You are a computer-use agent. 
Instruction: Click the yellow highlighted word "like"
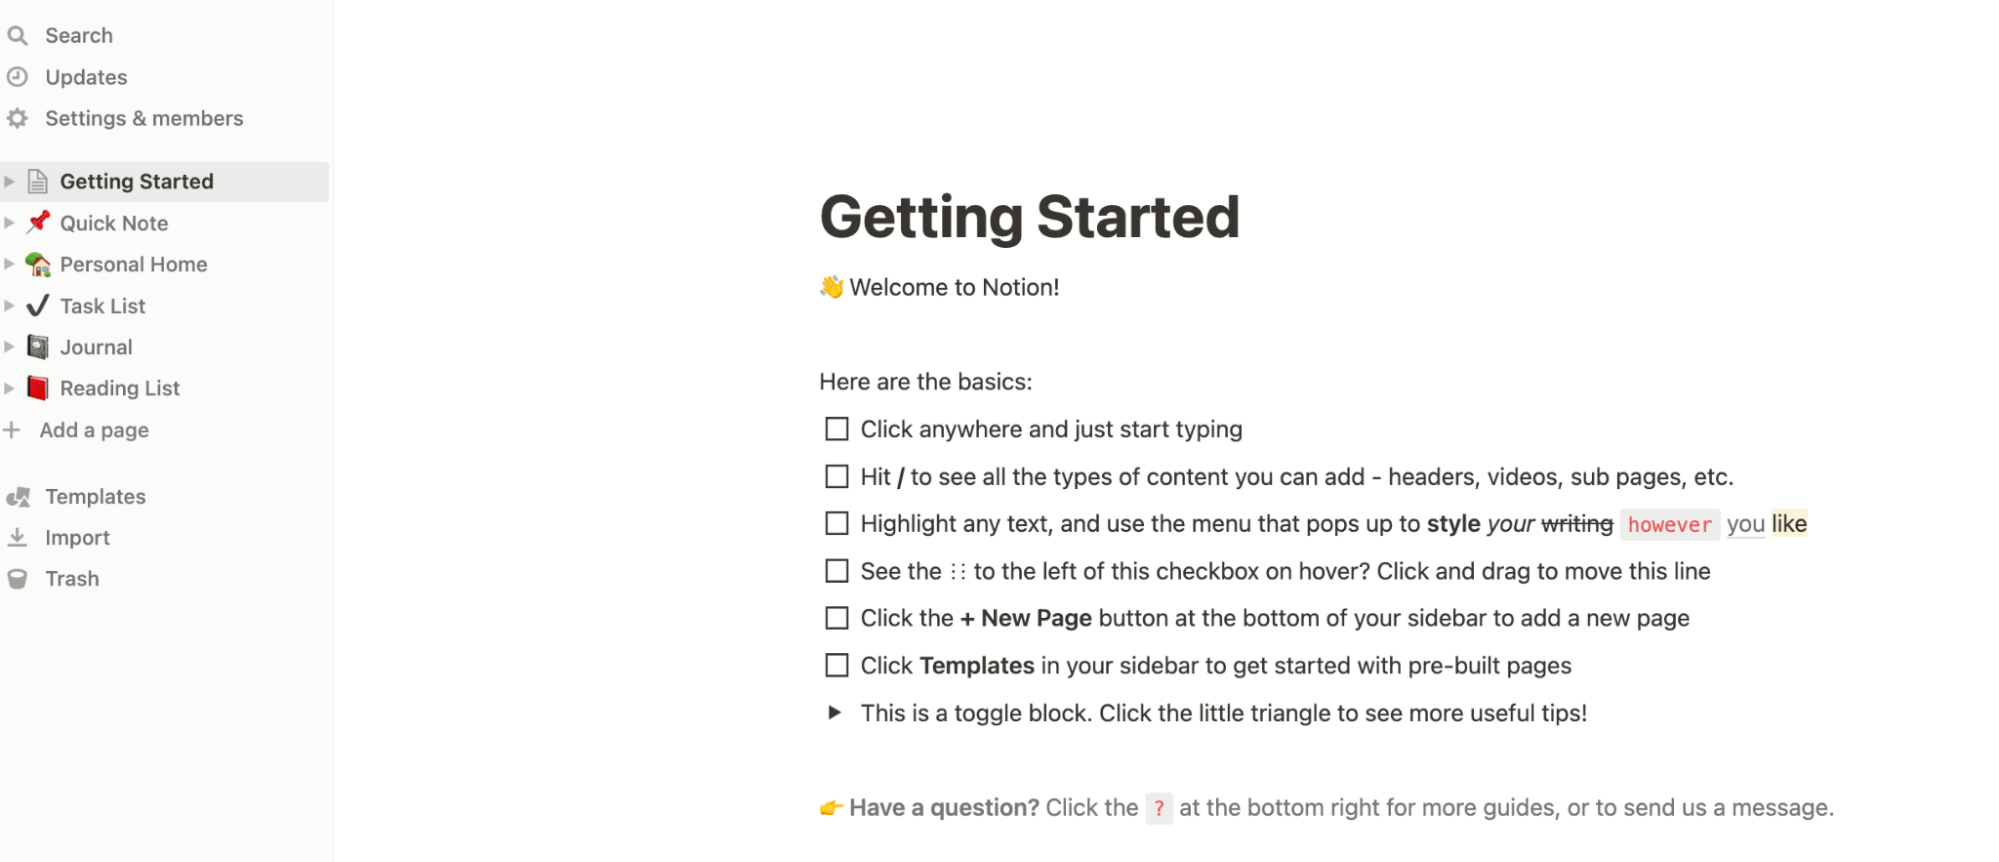pos(1789,524)
